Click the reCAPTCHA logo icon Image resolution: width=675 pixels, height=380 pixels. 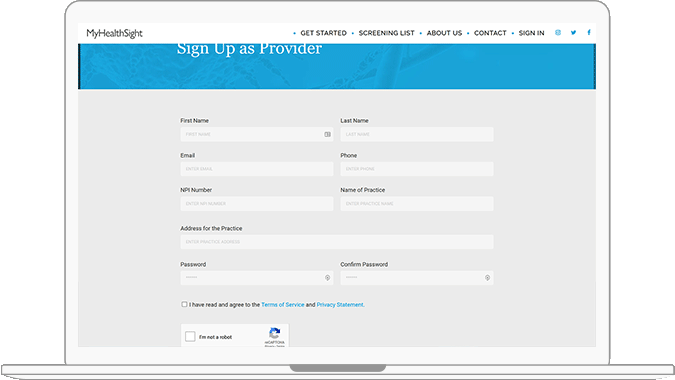tap(275, 333)
